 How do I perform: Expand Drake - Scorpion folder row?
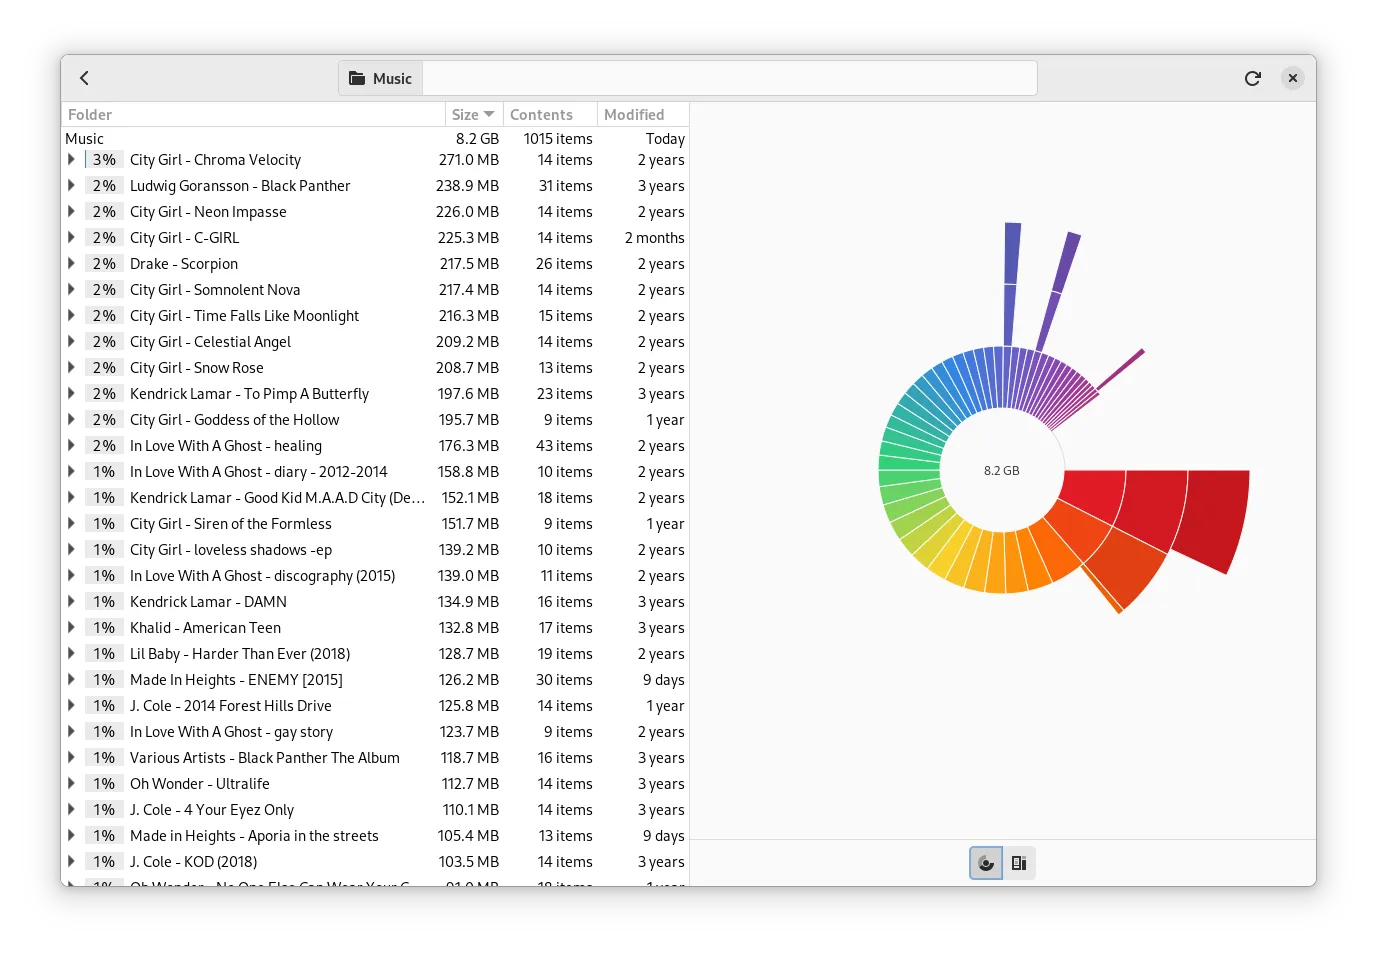[x=71, y=264]
